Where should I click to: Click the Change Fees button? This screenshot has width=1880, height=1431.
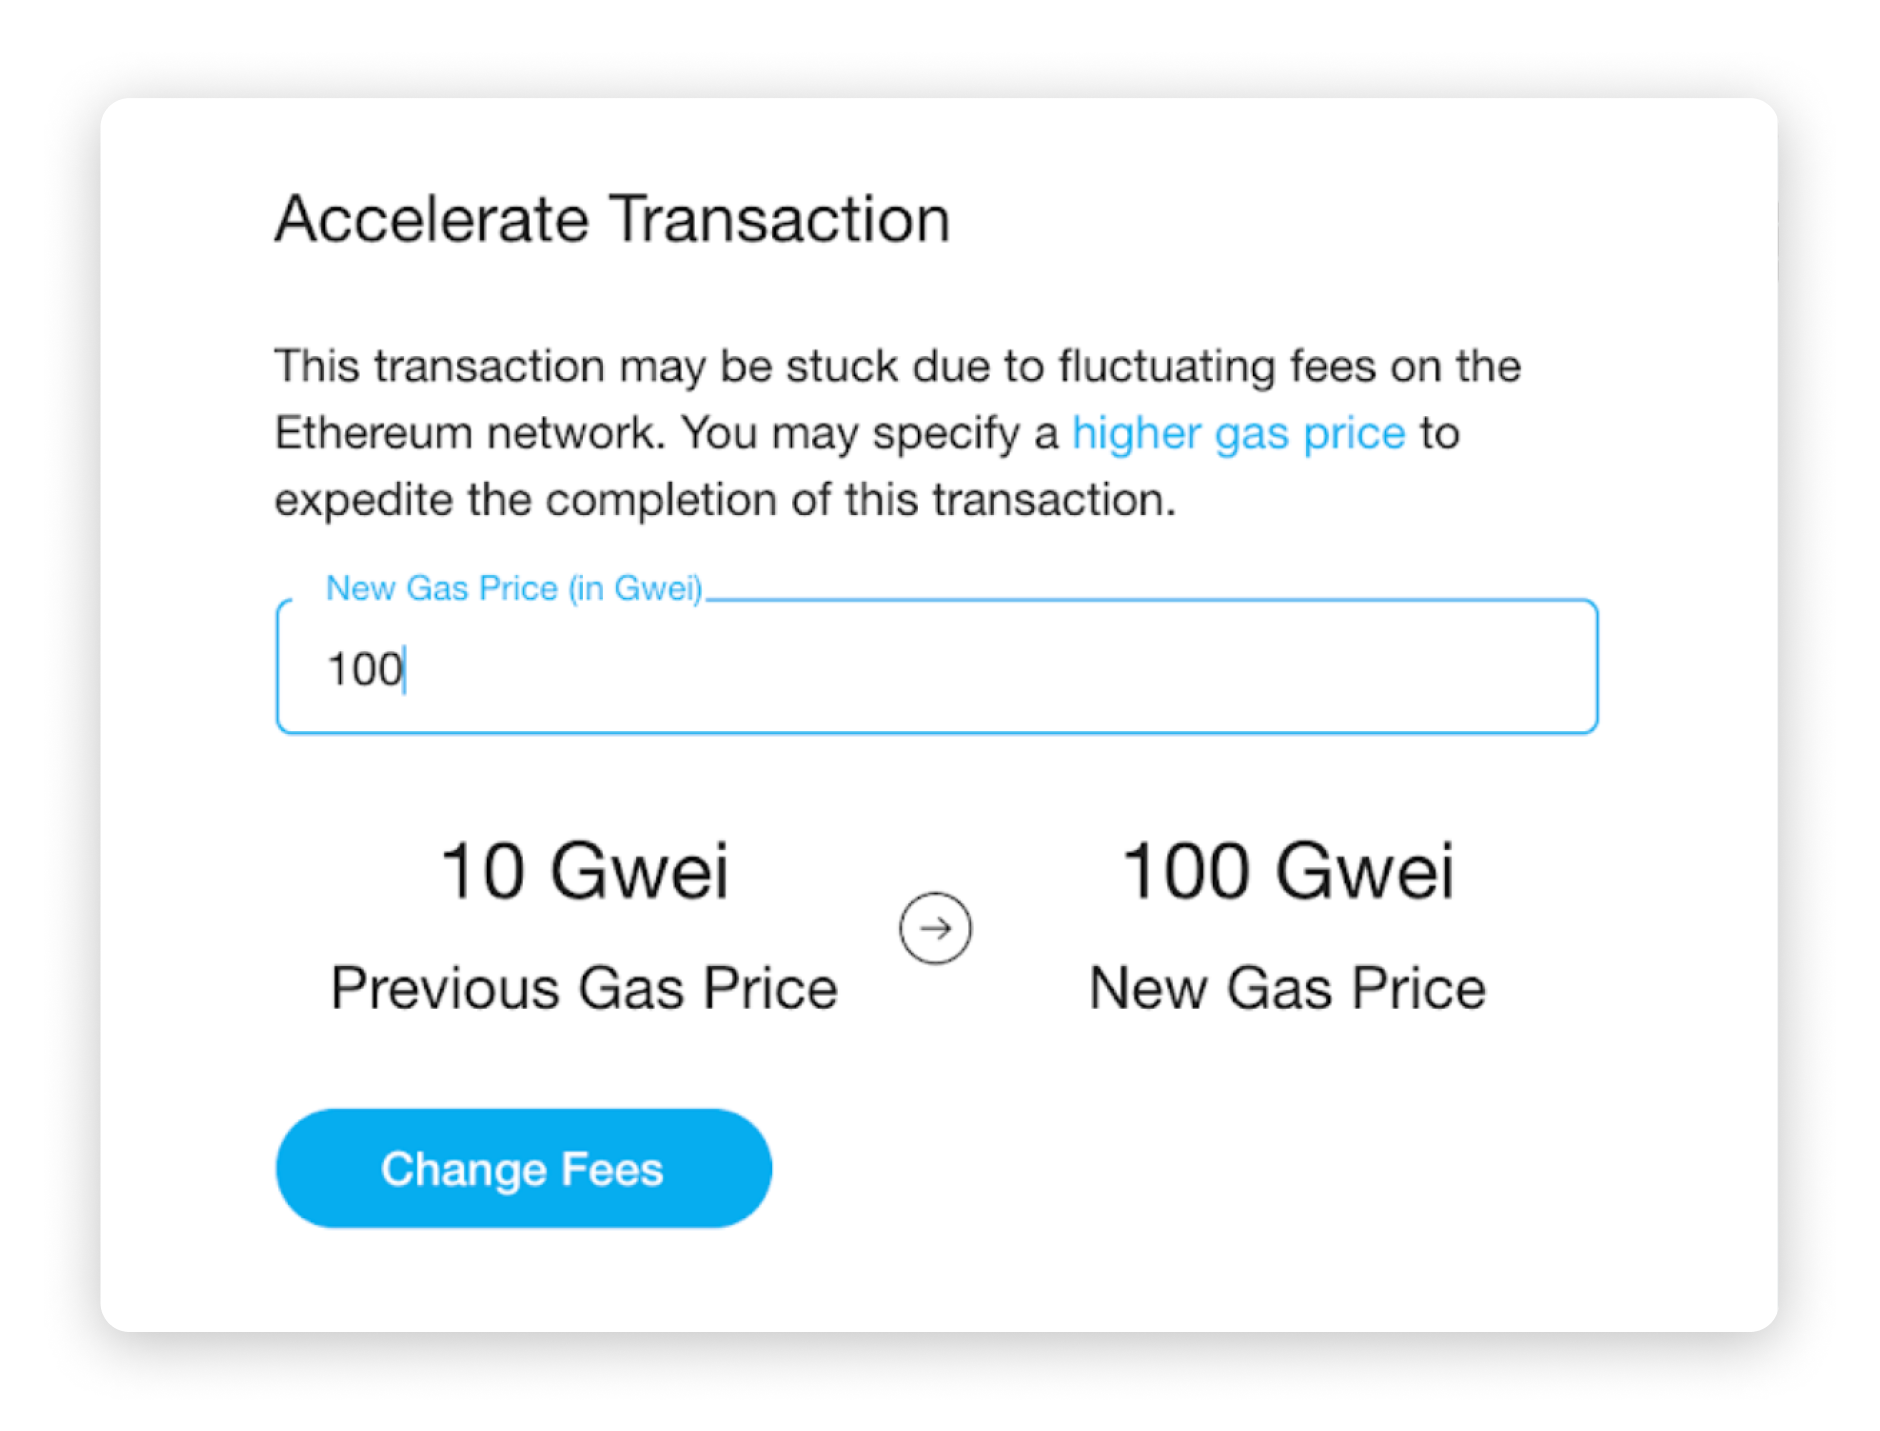pyautogui.click(x=523, y=1168)
